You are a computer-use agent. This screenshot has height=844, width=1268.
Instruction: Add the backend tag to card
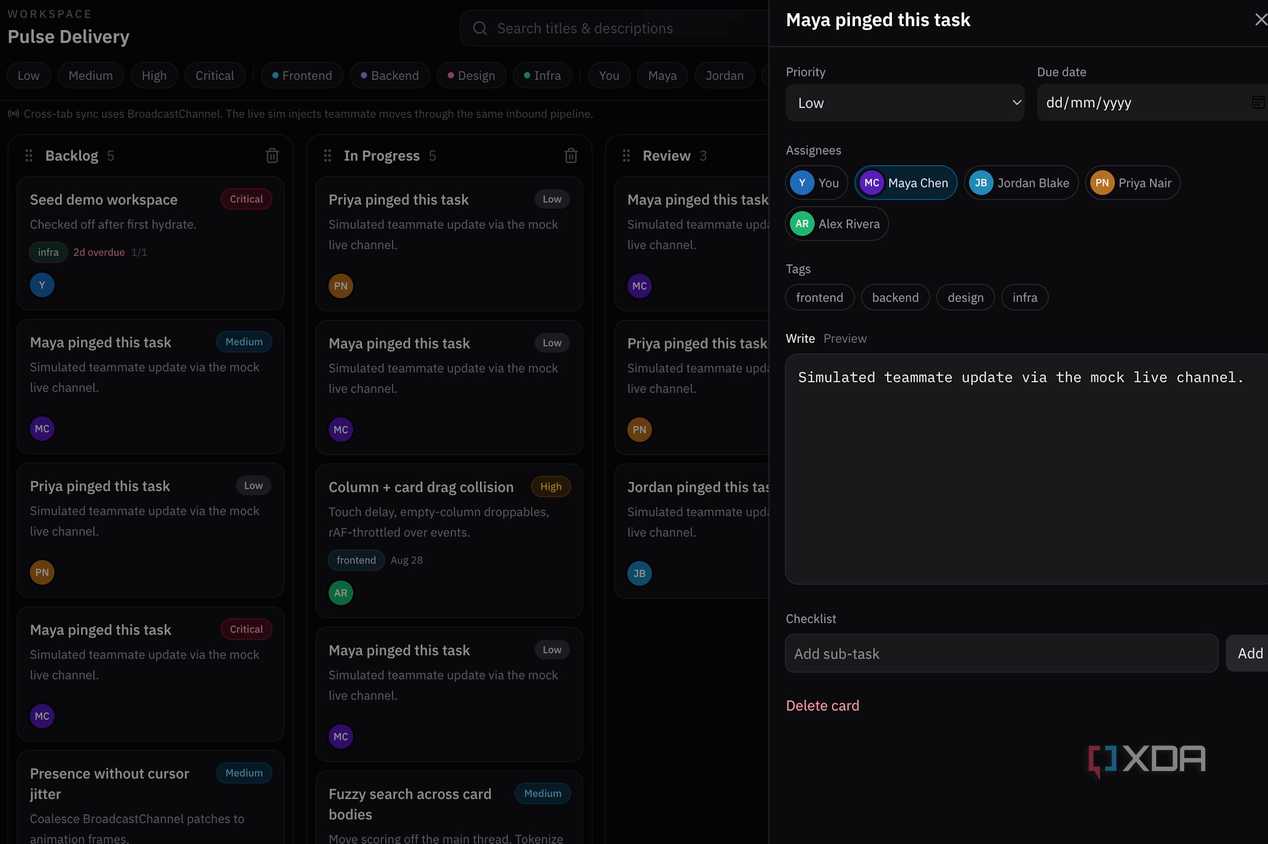pyautogui.click(x=895, y=297)
